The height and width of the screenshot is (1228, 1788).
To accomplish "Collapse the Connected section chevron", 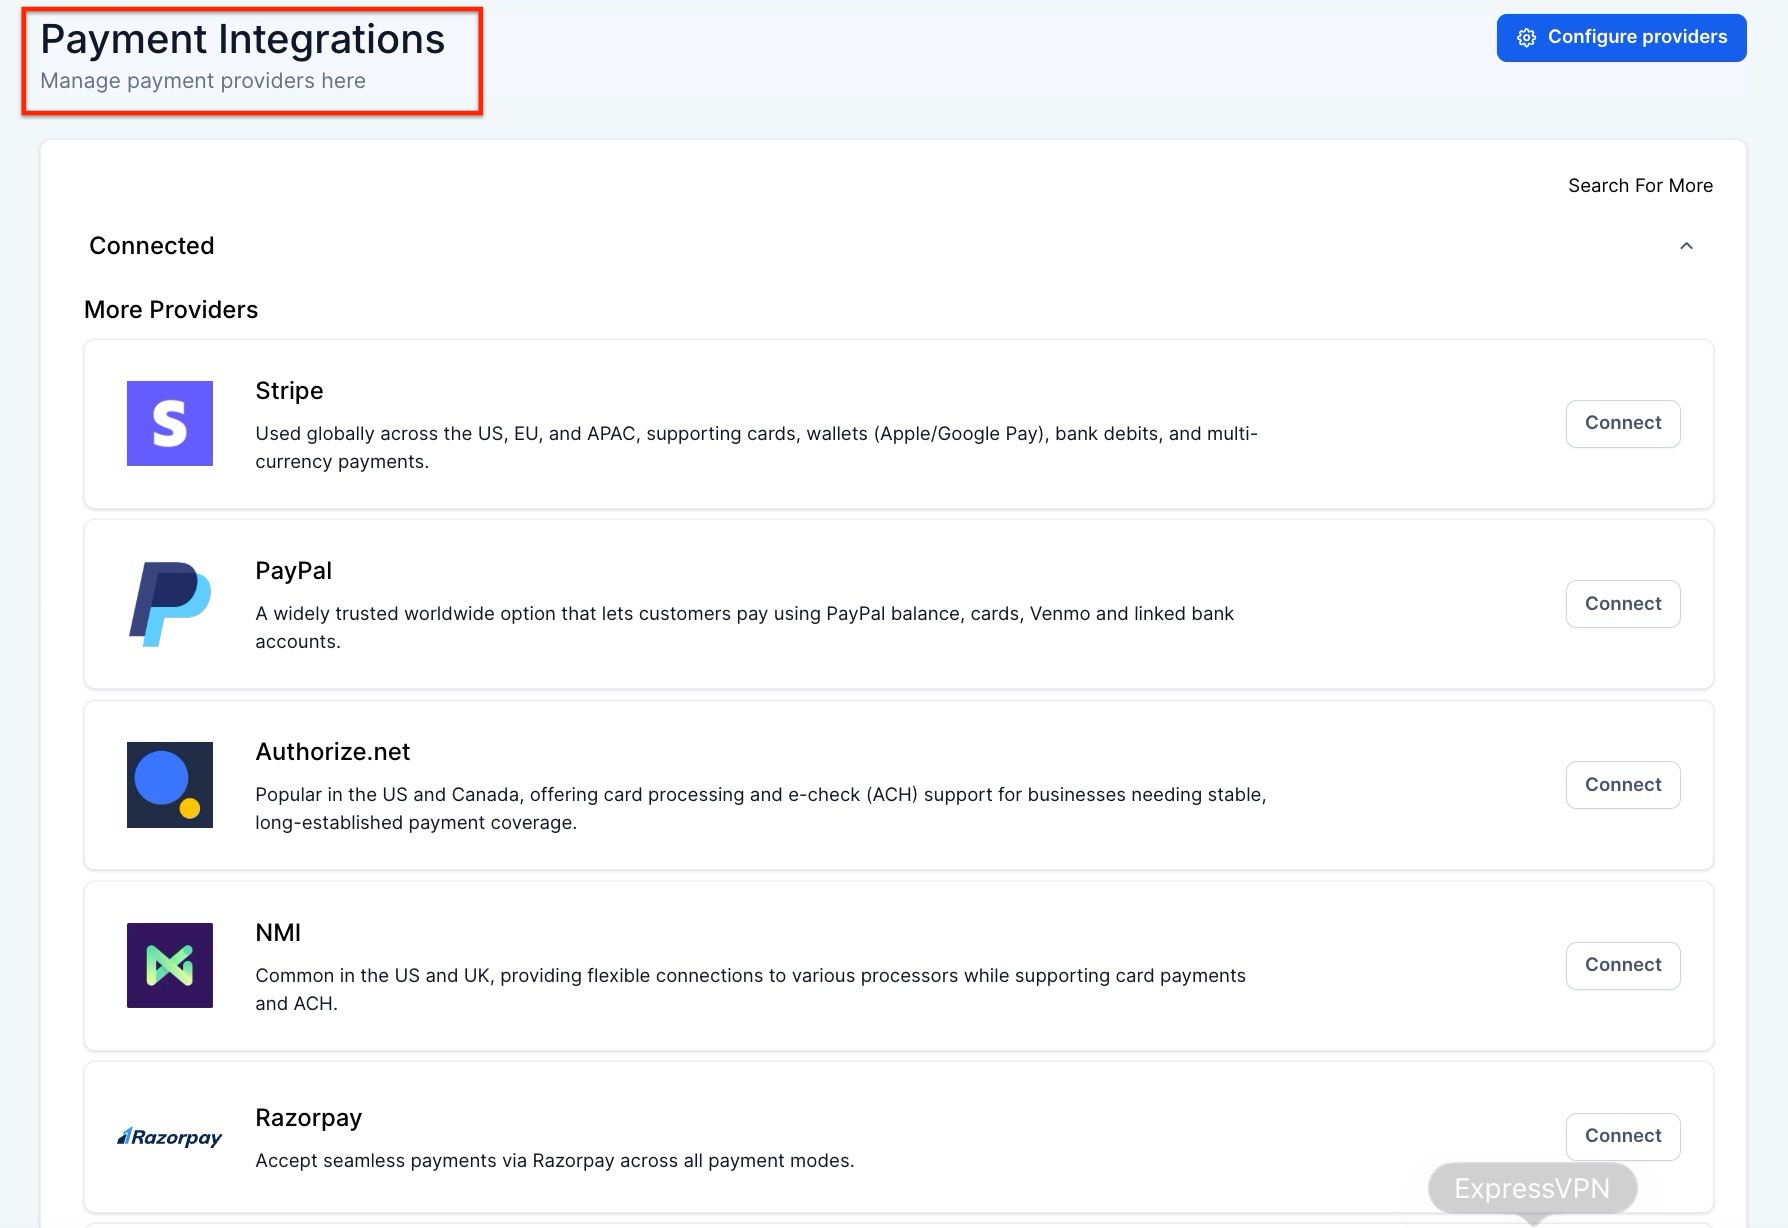I will (1686, 246).
